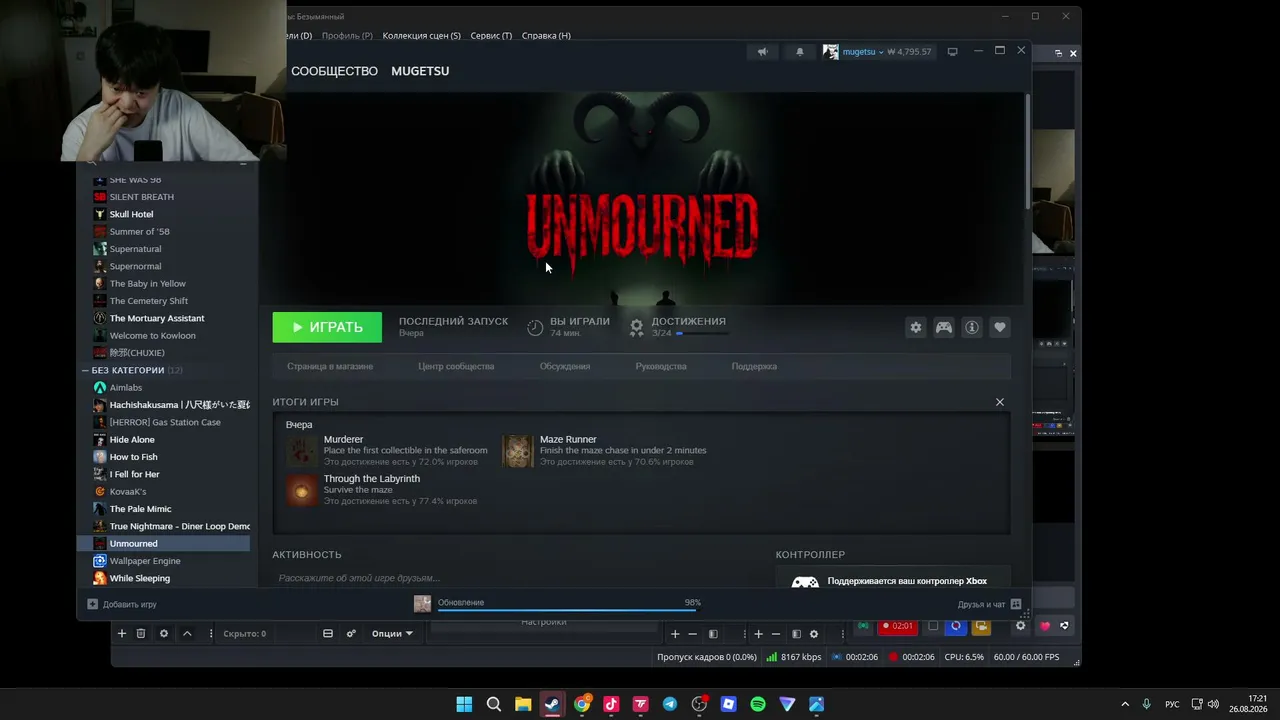Image resolution: width=1280 pixels, height=720 pixels.
Task: Click the Maze Runner achievement icon
Action: click(x=517, y=451)
